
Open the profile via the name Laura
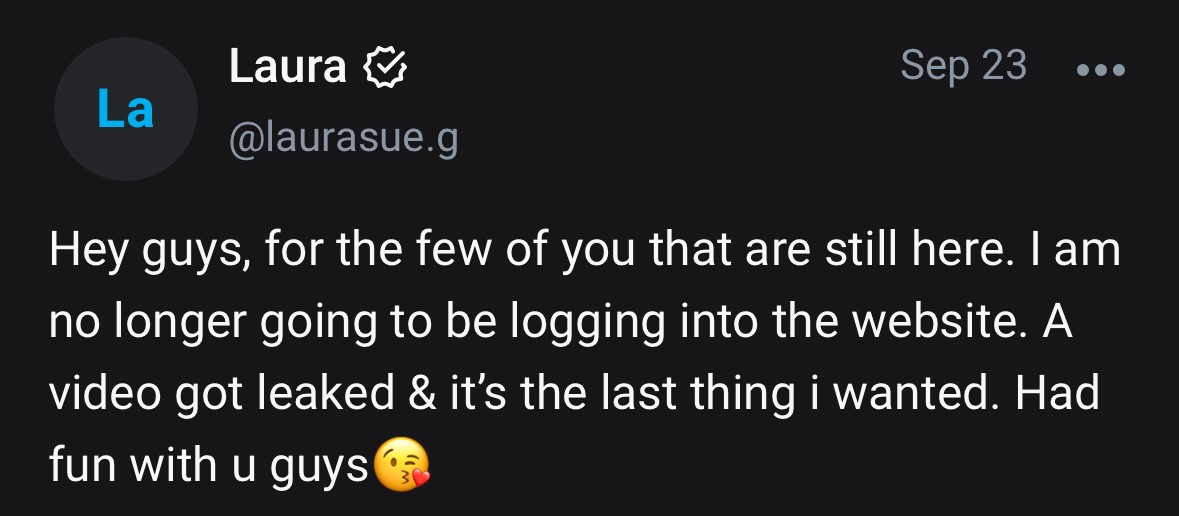tap(288, 68)
